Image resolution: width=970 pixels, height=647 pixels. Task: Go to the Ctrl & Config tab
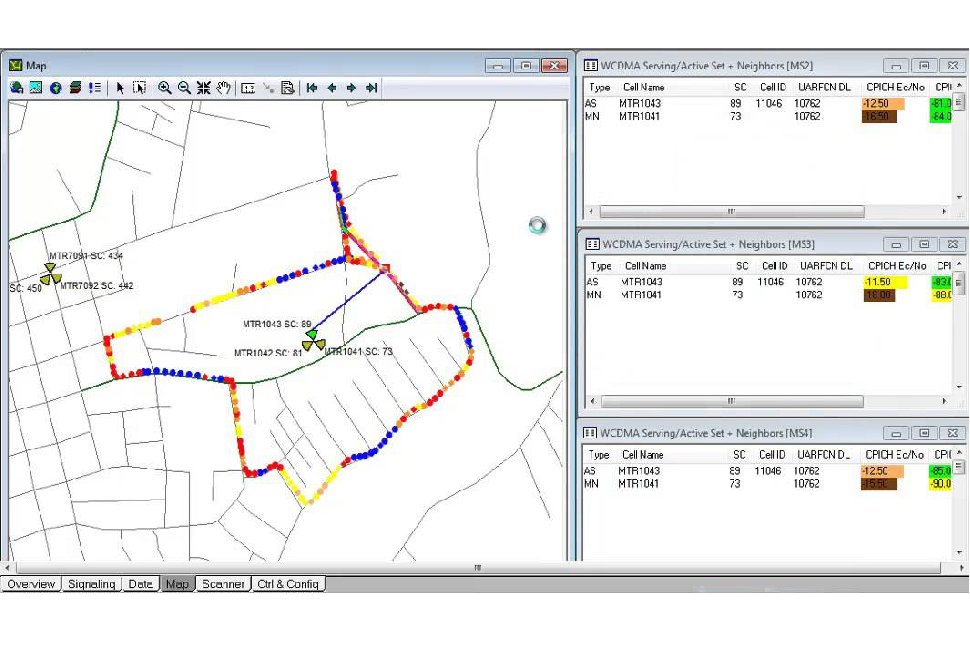tap(288, 584)
